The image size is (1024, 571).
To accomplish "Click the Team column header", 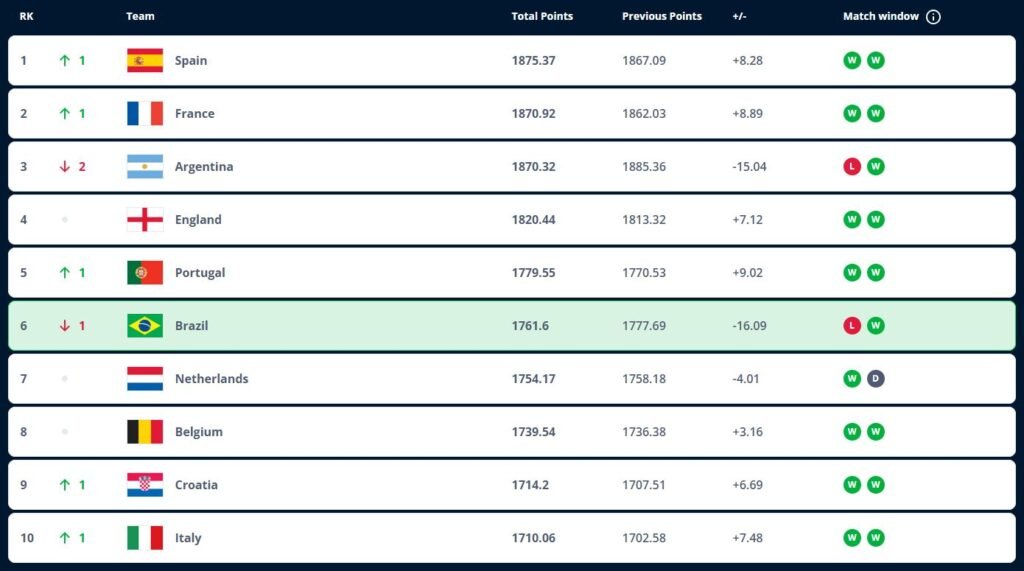I will point(140,17).
